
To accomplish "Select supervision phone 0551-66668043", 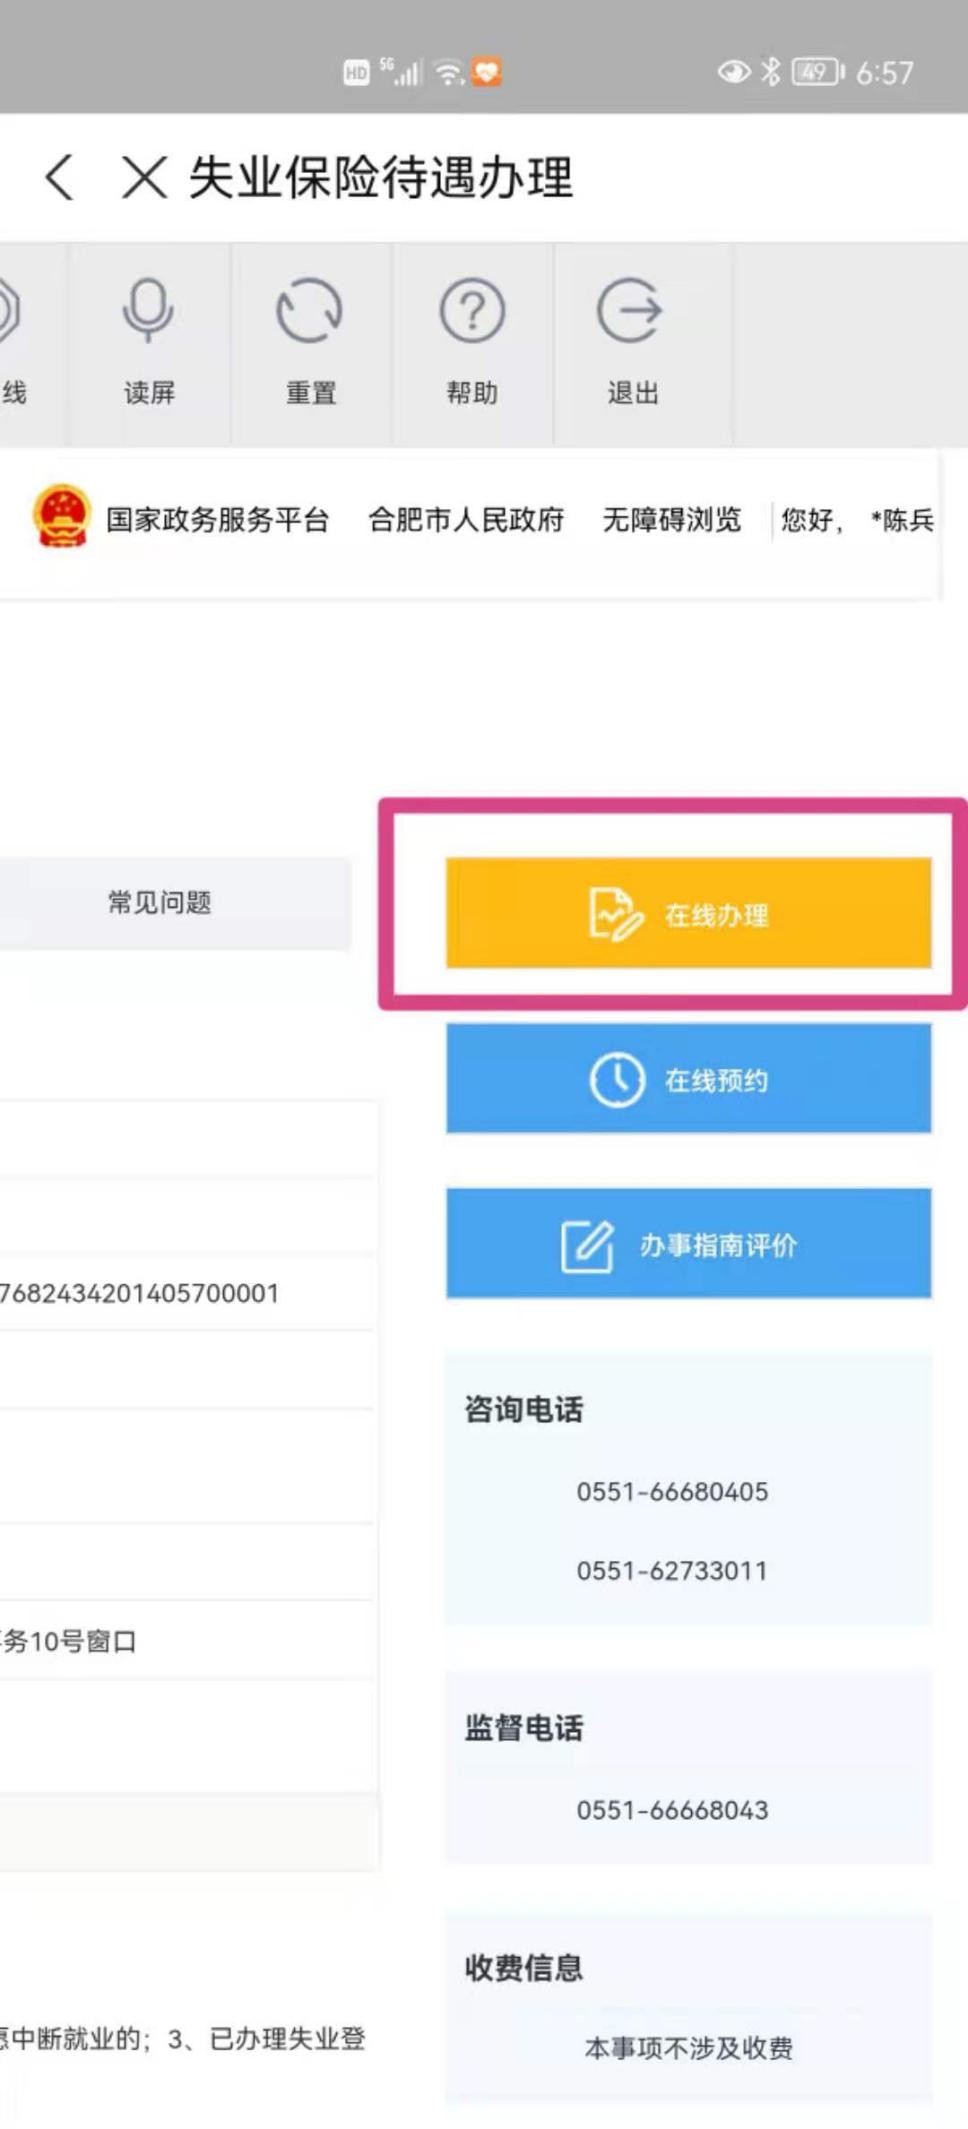I will 672,1810.
